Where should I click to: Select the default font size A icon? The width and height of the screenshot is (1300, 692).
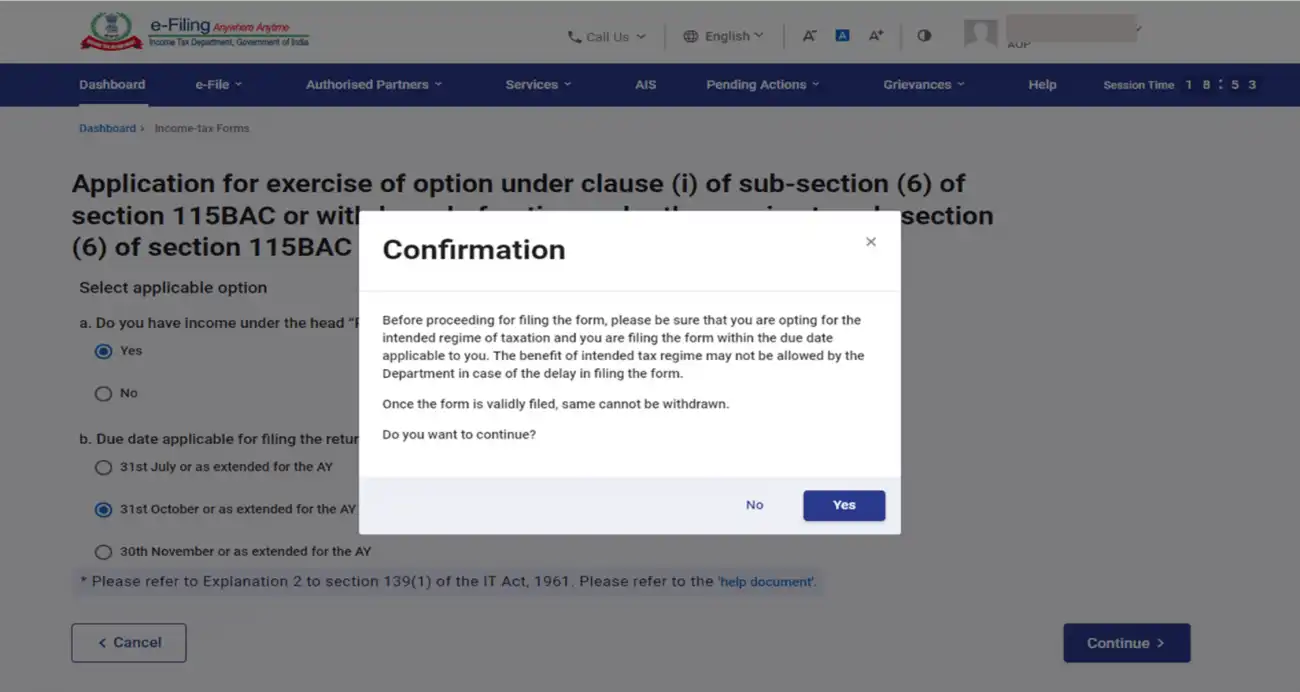842,35
